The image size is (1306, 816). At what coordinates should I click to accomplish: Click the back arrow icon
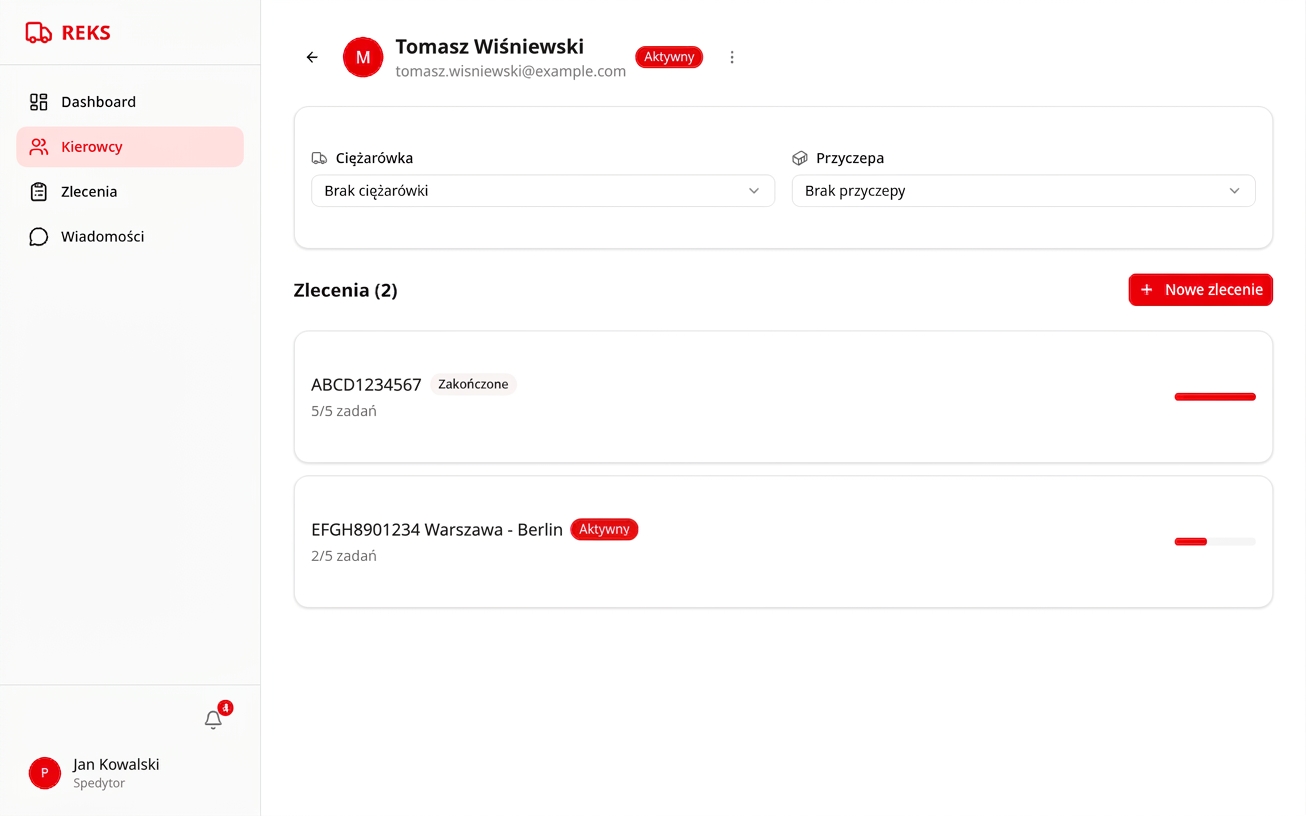click(312, 57)
